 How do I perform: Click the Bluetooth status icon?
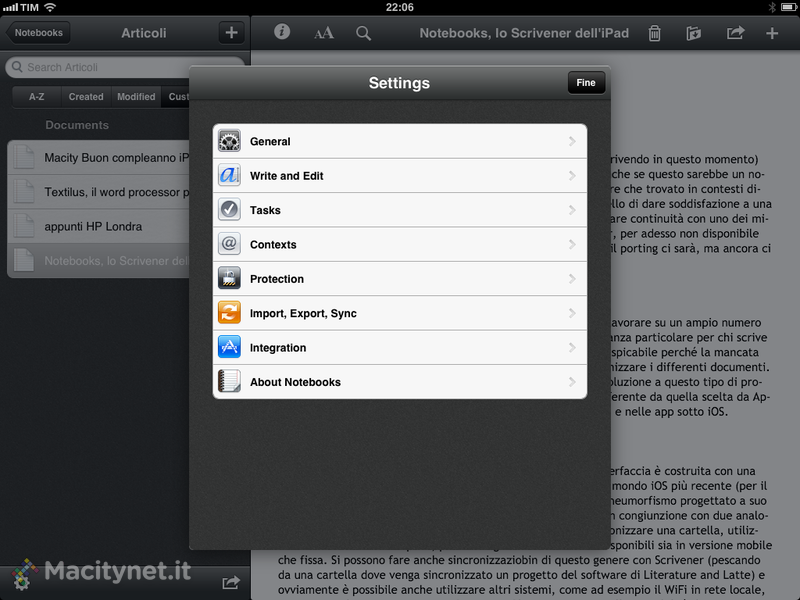772,7
